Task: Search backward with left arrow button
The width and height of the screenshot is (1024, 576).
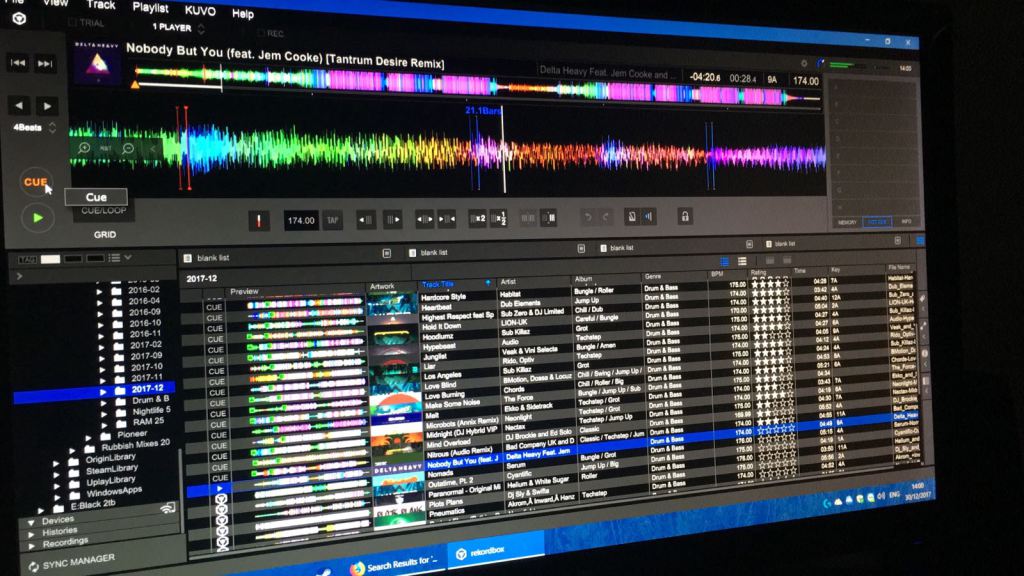Action: [x=19, y=104]
